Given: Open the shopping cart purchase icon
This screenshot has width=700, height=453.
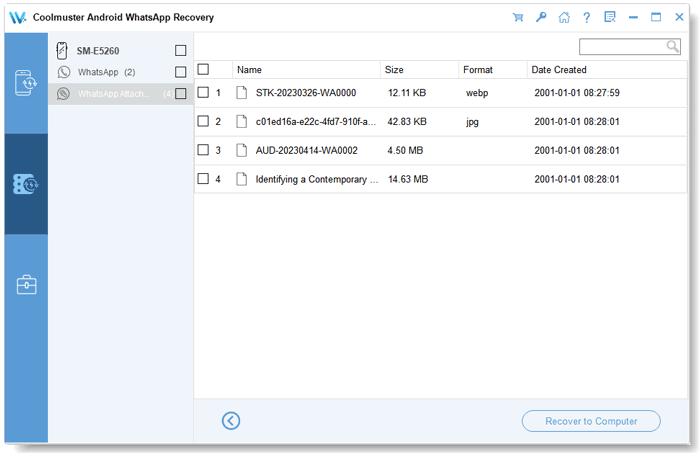Looking at the screenshot, I should tap(517, 17).
